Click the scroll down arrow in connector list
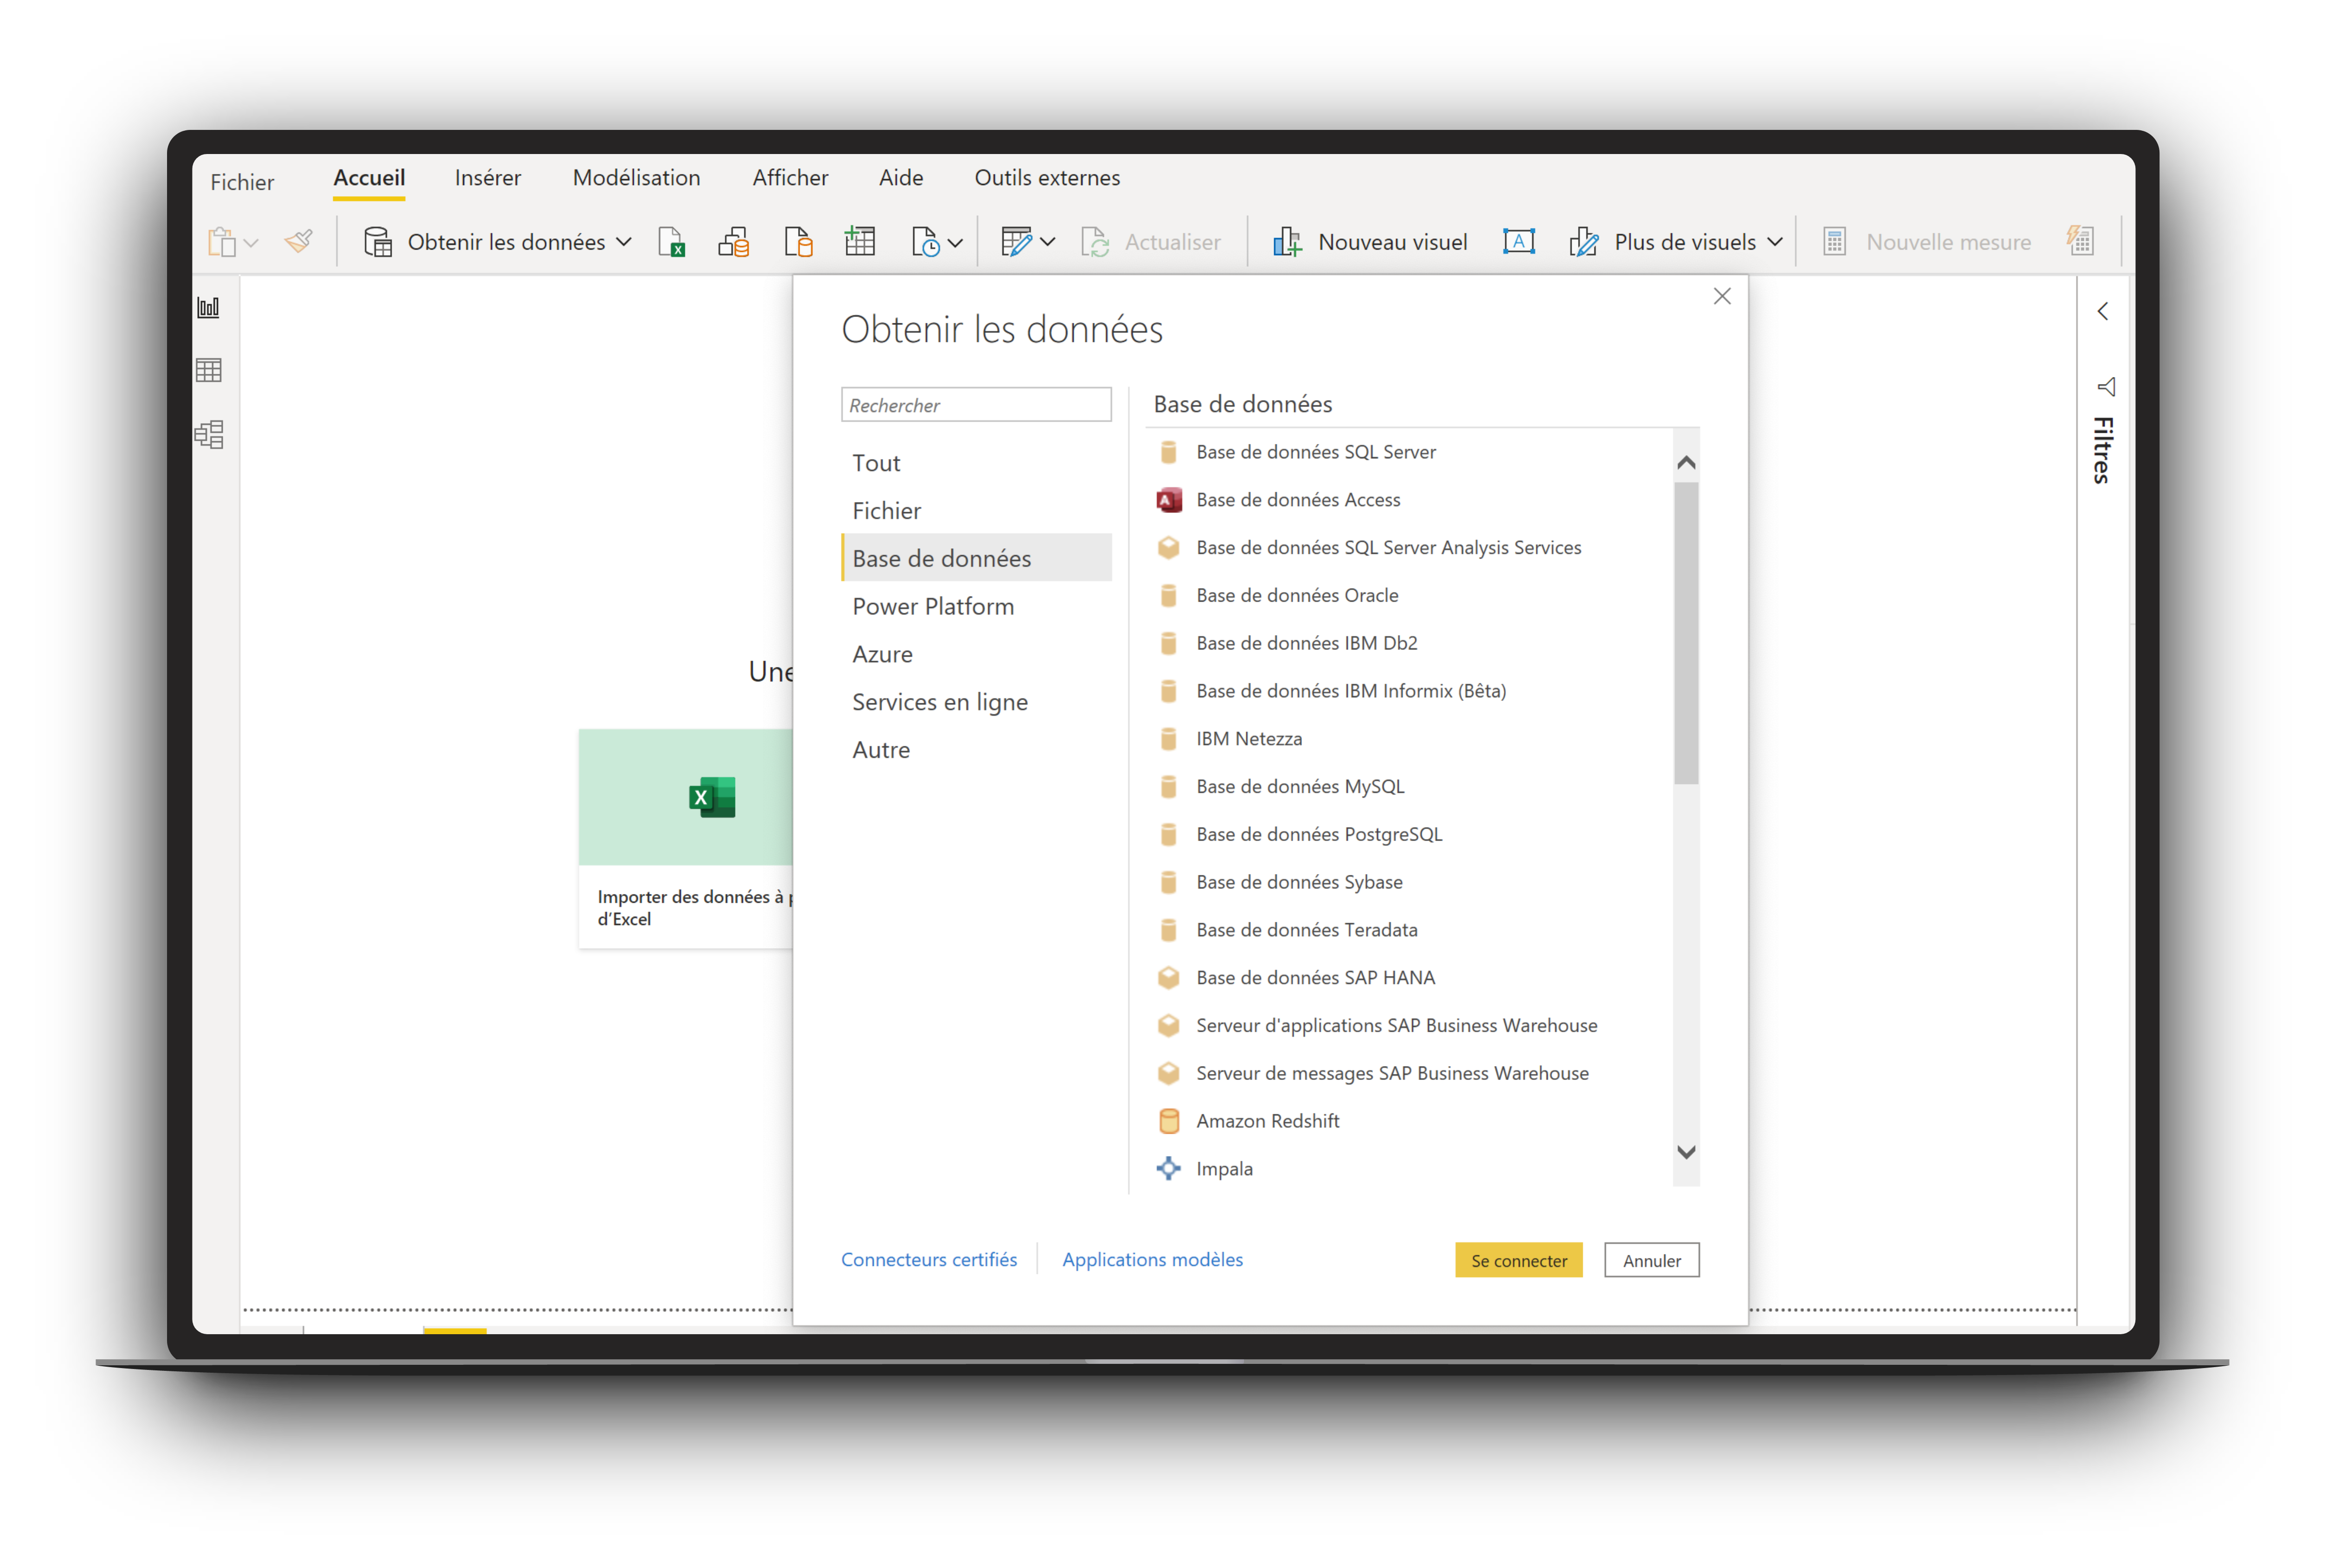The width and height of the screenshot is (2327, 1568). pos(1686,1152)
